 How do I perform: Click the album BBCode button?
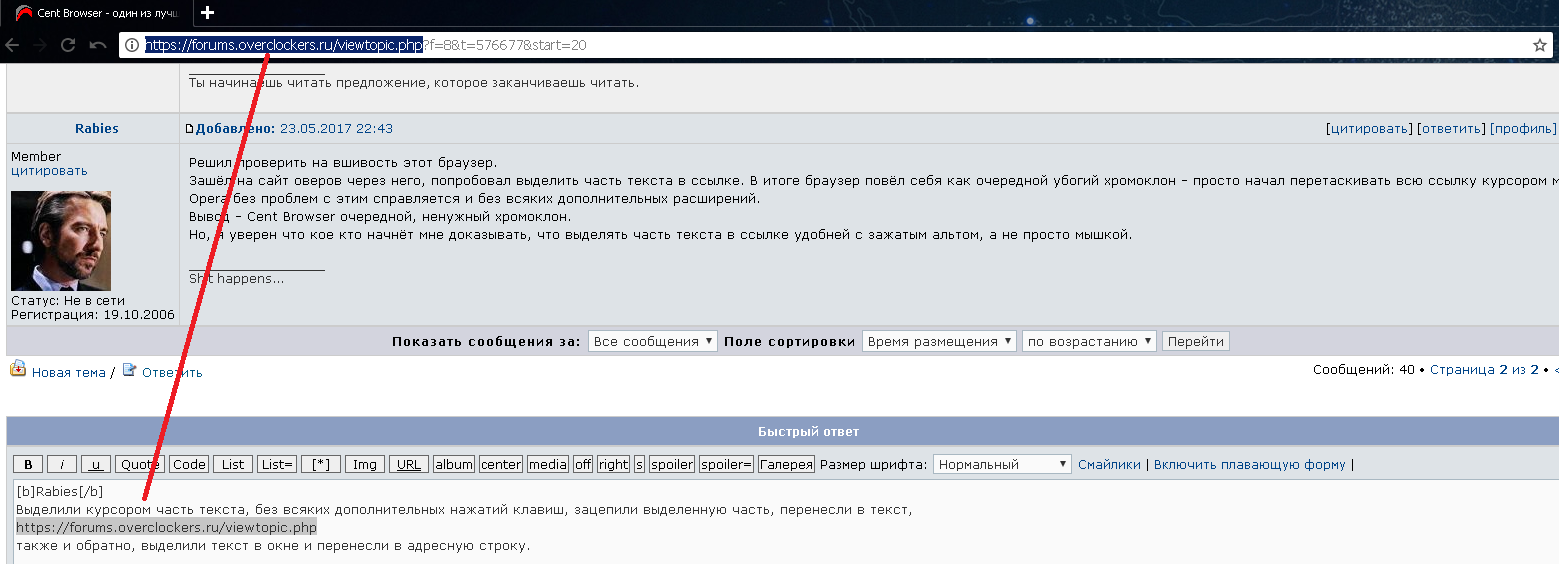click(454, 464)
